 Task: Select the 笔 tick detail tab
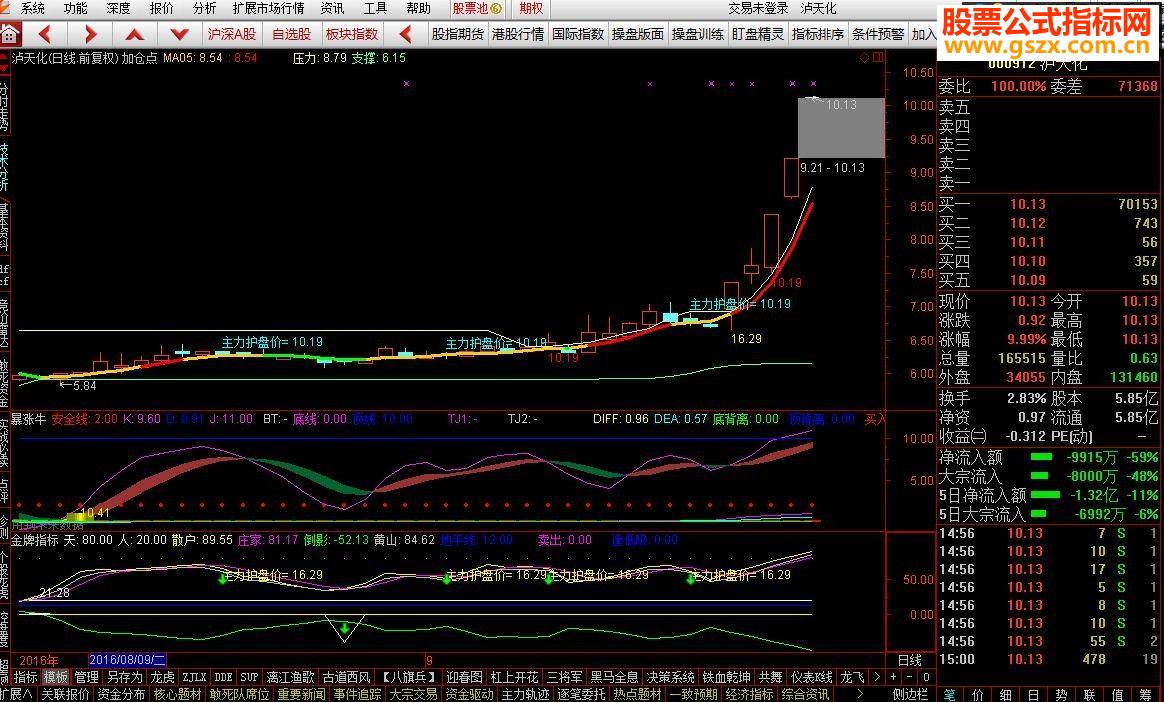949,695
